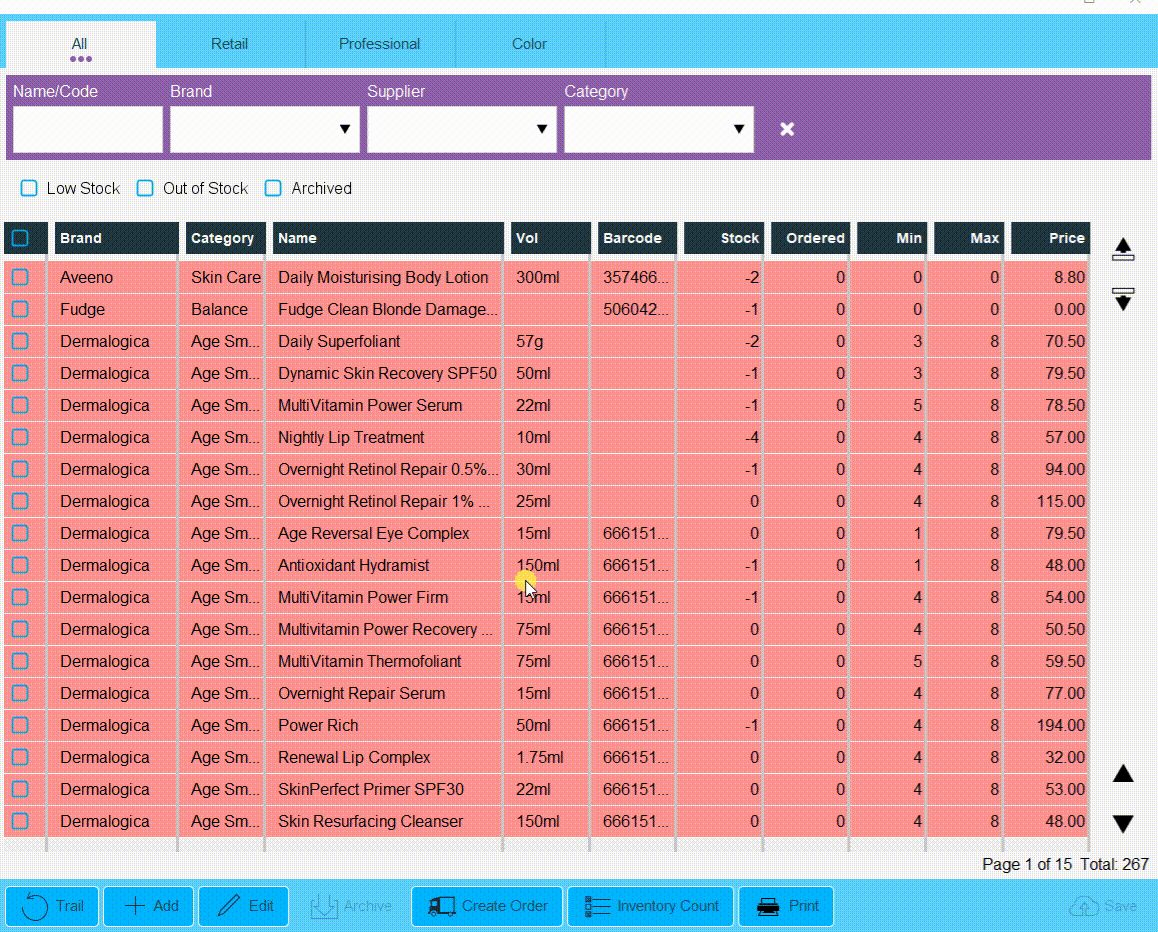Click the Page 1 of 15 indicator
1158x932 pixels.
[1027, 864]
